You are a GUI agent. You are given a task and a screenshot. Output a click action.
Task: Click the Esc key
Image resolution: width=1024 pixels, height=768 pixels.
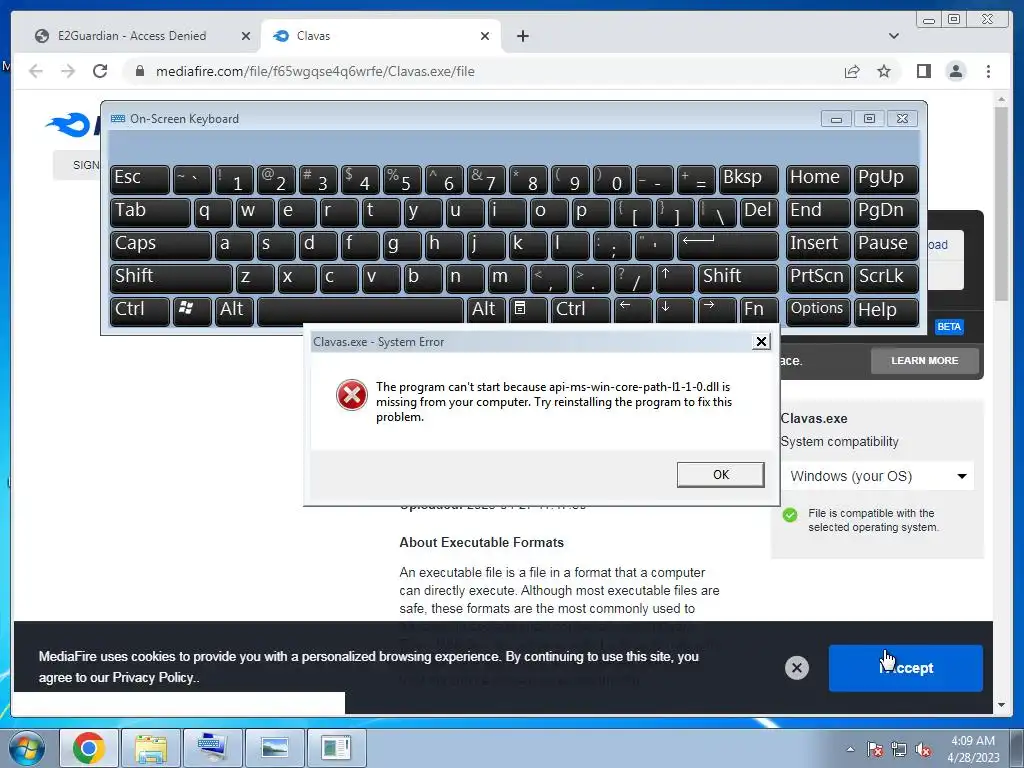point(139,179)
